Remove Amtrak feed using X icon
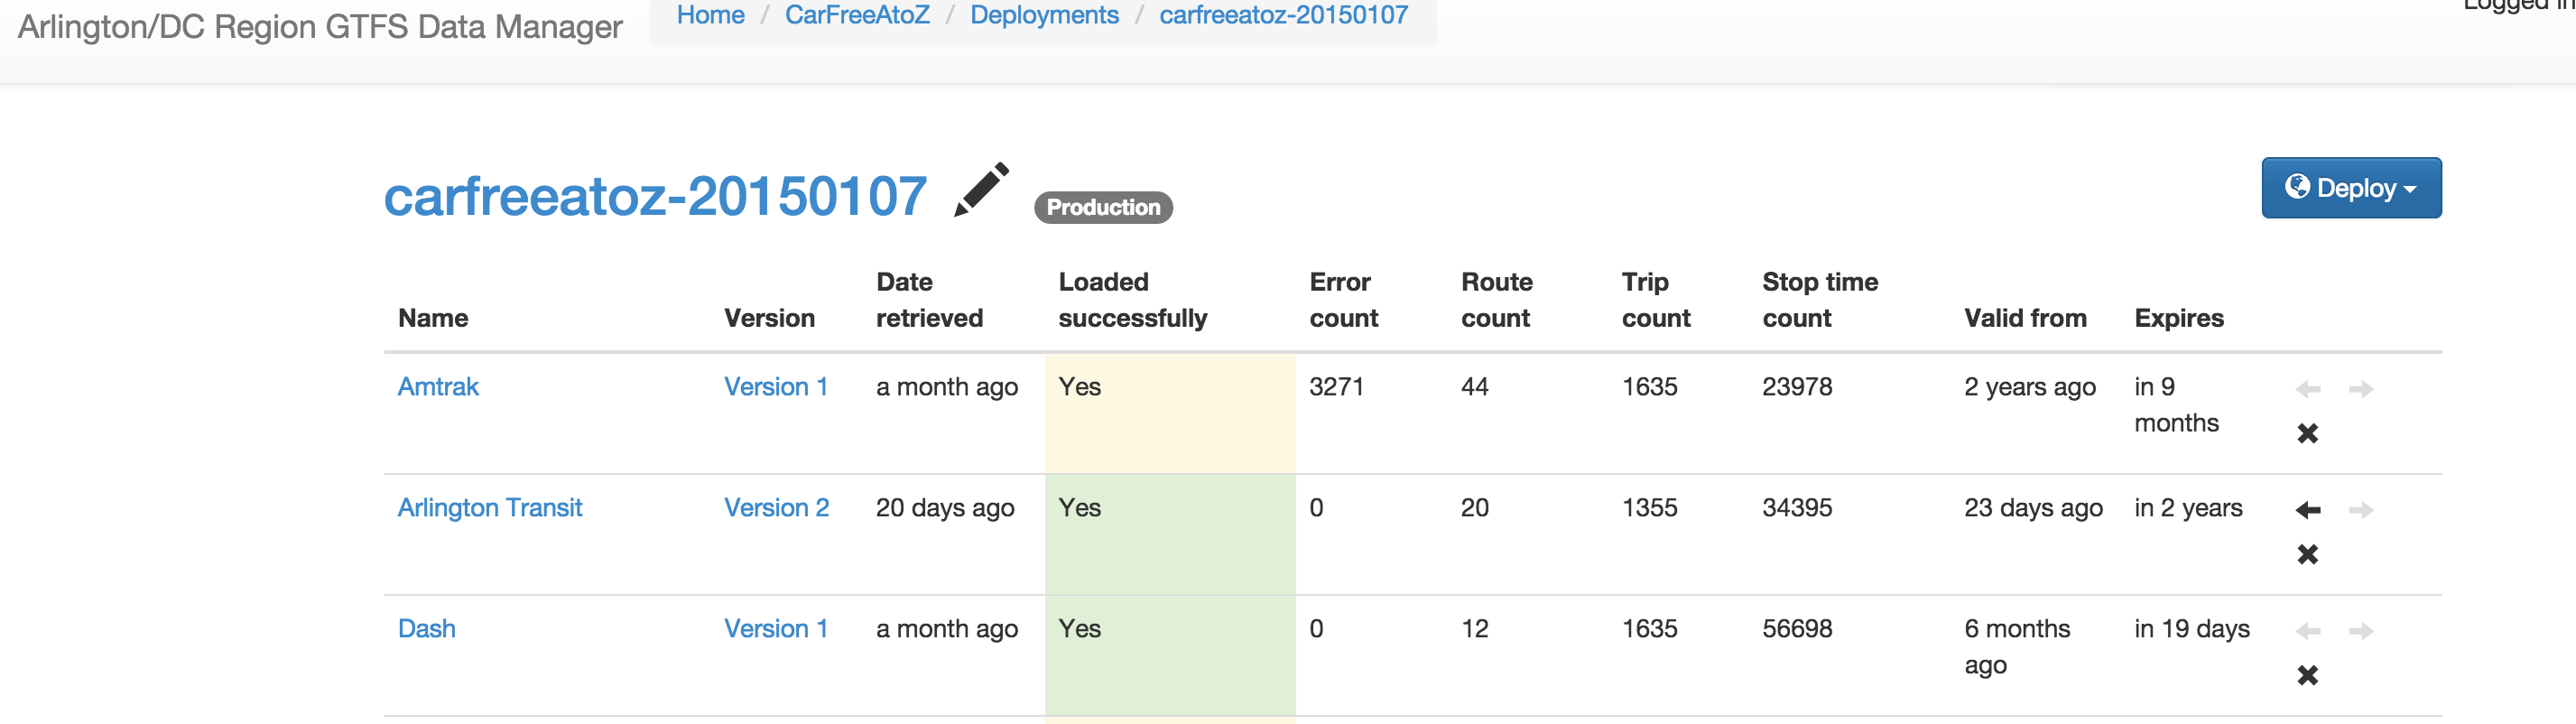2576x724 pixels. 2308,433
